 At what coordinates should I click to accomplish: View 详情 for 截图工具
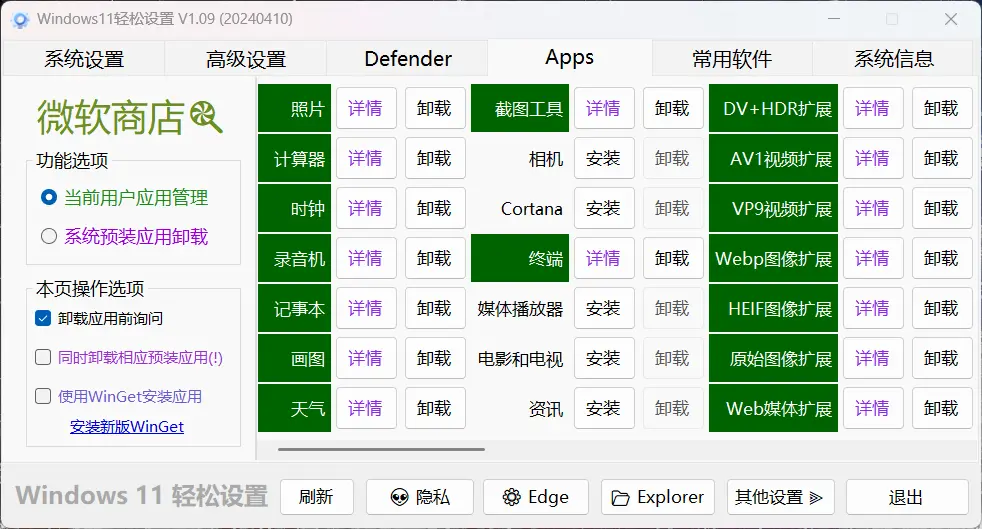pyautogui.click(x=604, y=108)
